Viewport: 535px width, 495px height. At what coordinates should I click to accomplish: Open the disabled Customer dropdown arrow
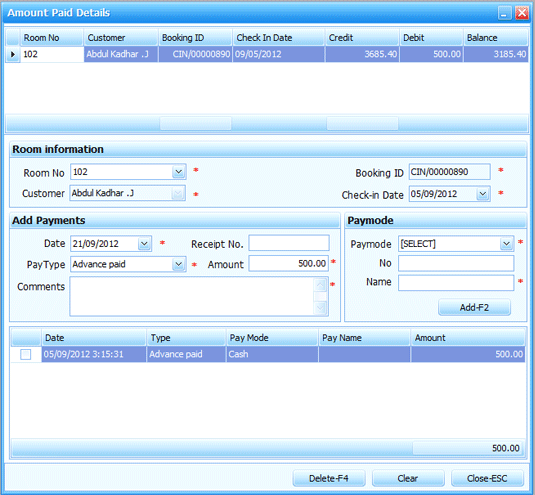click(x=178, y=194)
